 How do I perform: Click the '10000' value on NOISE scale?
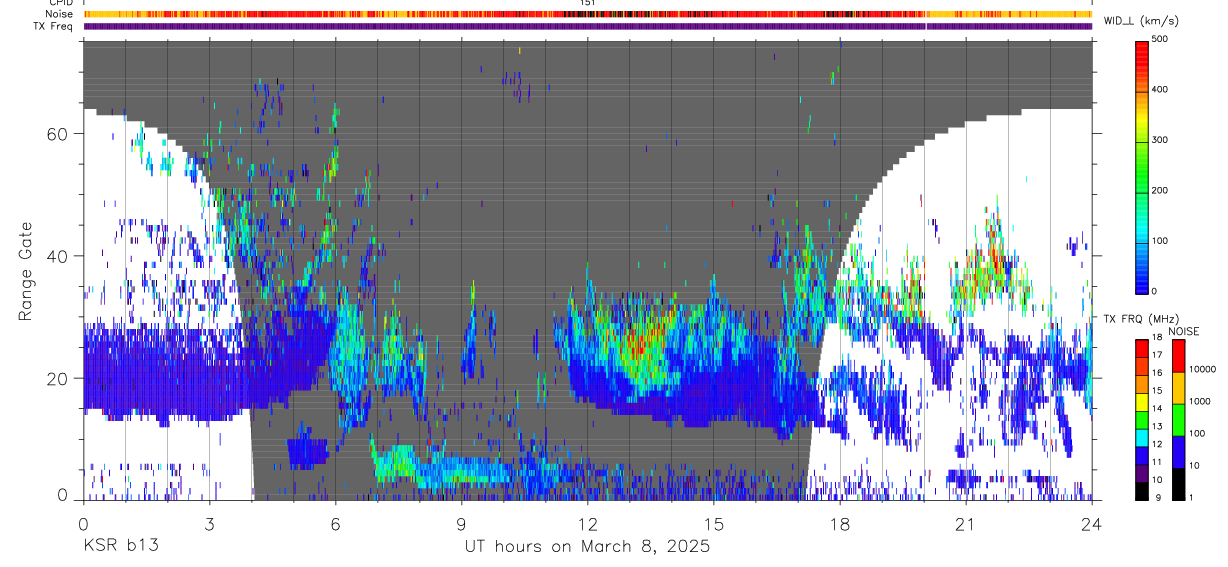pyautogui.click(x=1203, y=369)
